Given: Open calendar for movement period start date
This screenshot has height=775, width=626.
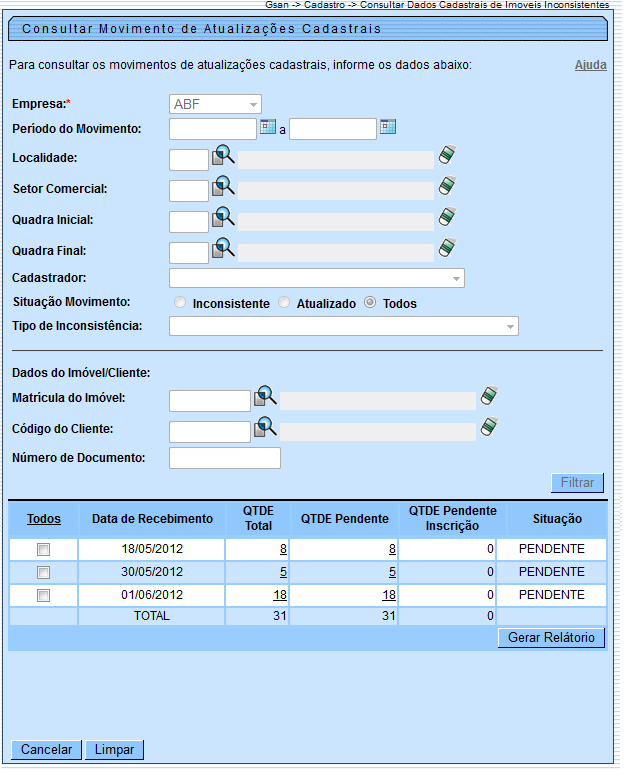Looking at the screenshot, I should point(267,127).
